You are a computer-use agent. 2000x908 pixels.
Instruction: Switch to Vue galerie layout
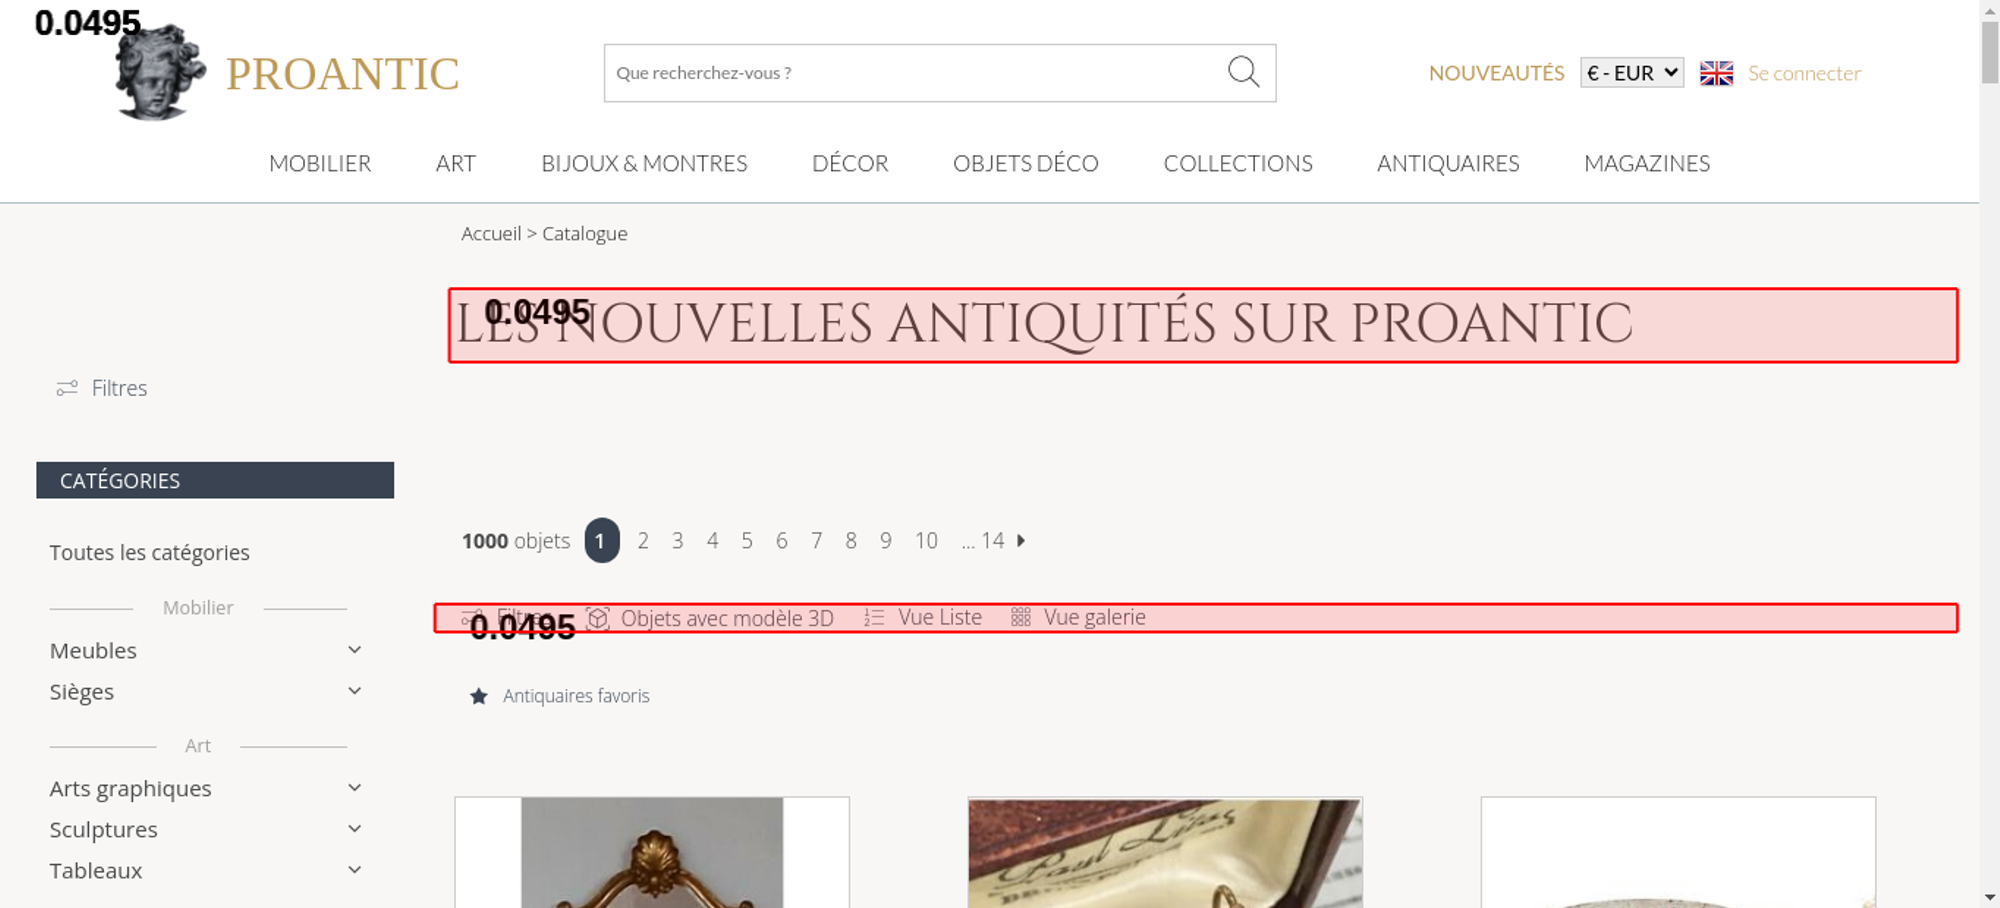1078,618
